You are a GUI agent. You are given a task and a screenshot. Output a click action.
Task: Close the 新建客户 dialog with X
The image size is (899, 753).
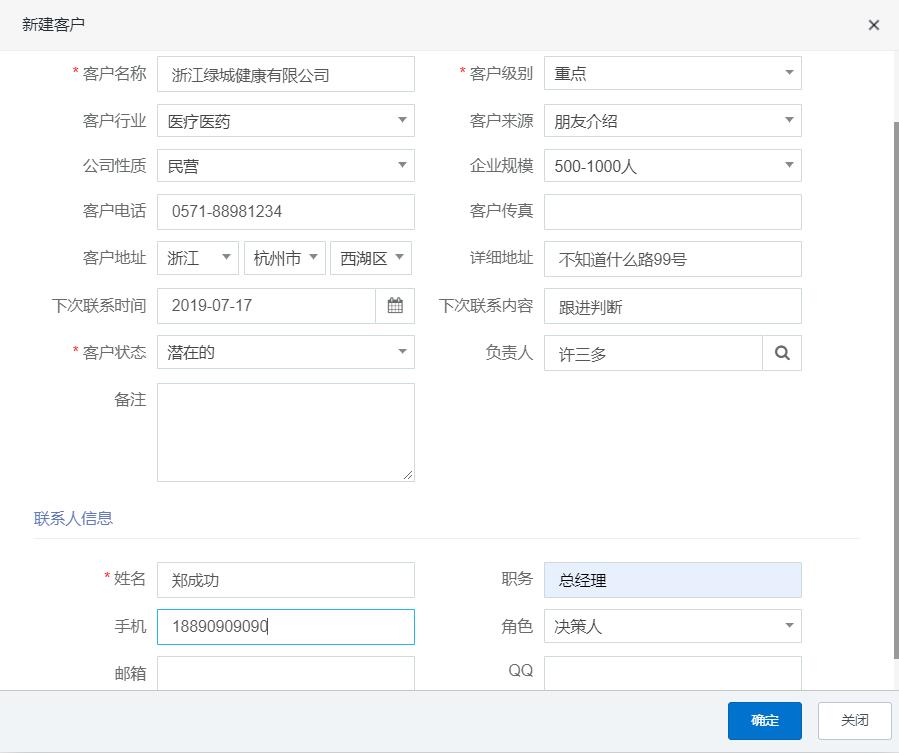click(874, 25)
